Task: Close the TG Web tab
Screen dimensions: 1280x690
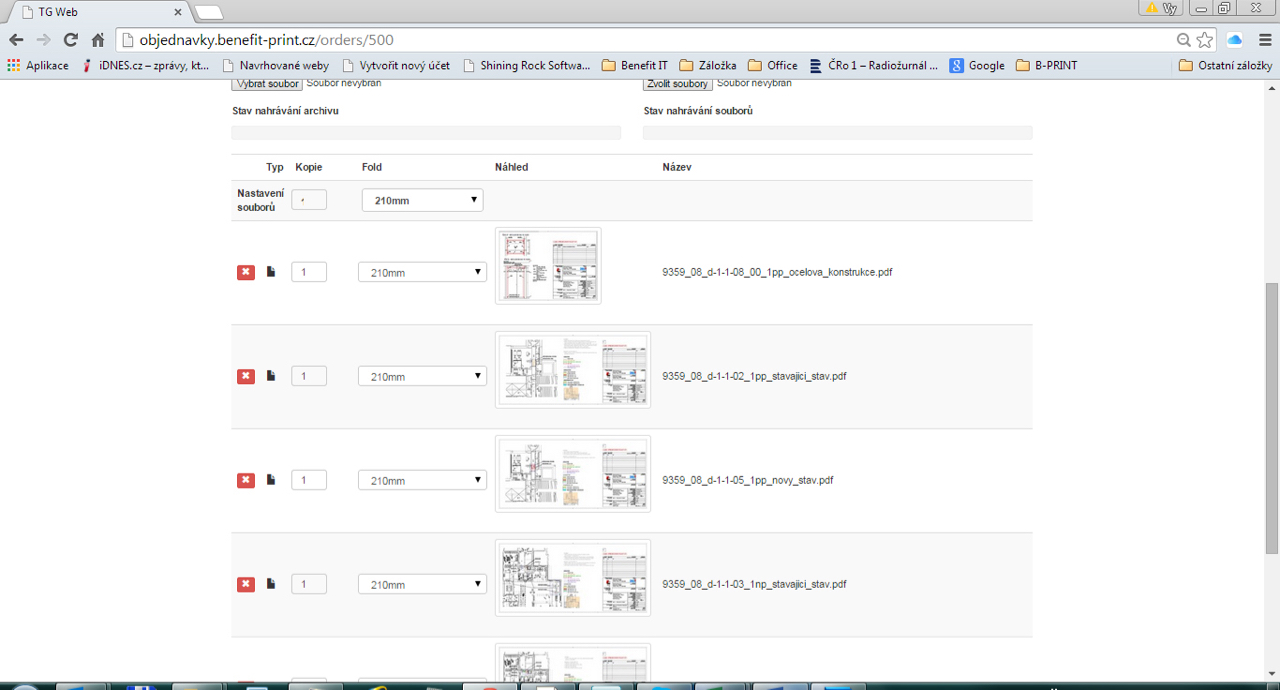Action: tap(178, 12)
